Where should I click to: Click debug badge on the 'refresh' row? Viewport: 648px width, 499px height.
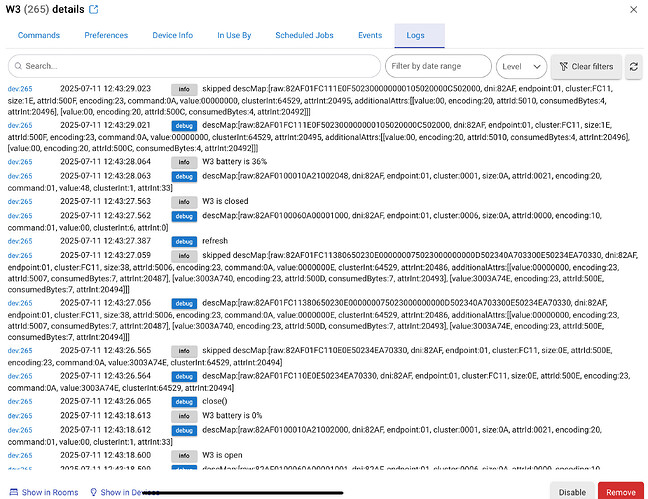click(184, 241)
